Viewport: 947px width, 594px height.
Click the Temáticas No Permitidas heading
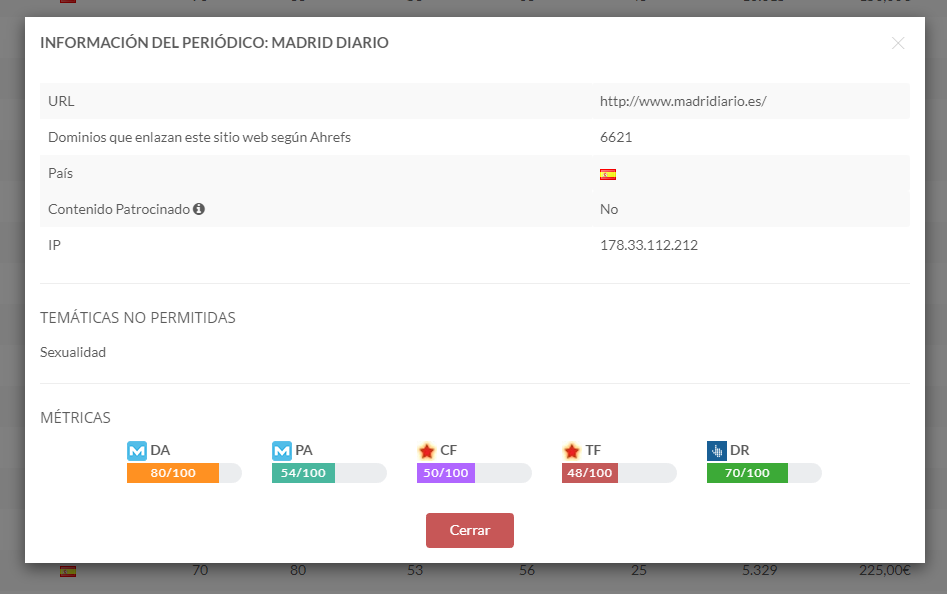point(138,318)
